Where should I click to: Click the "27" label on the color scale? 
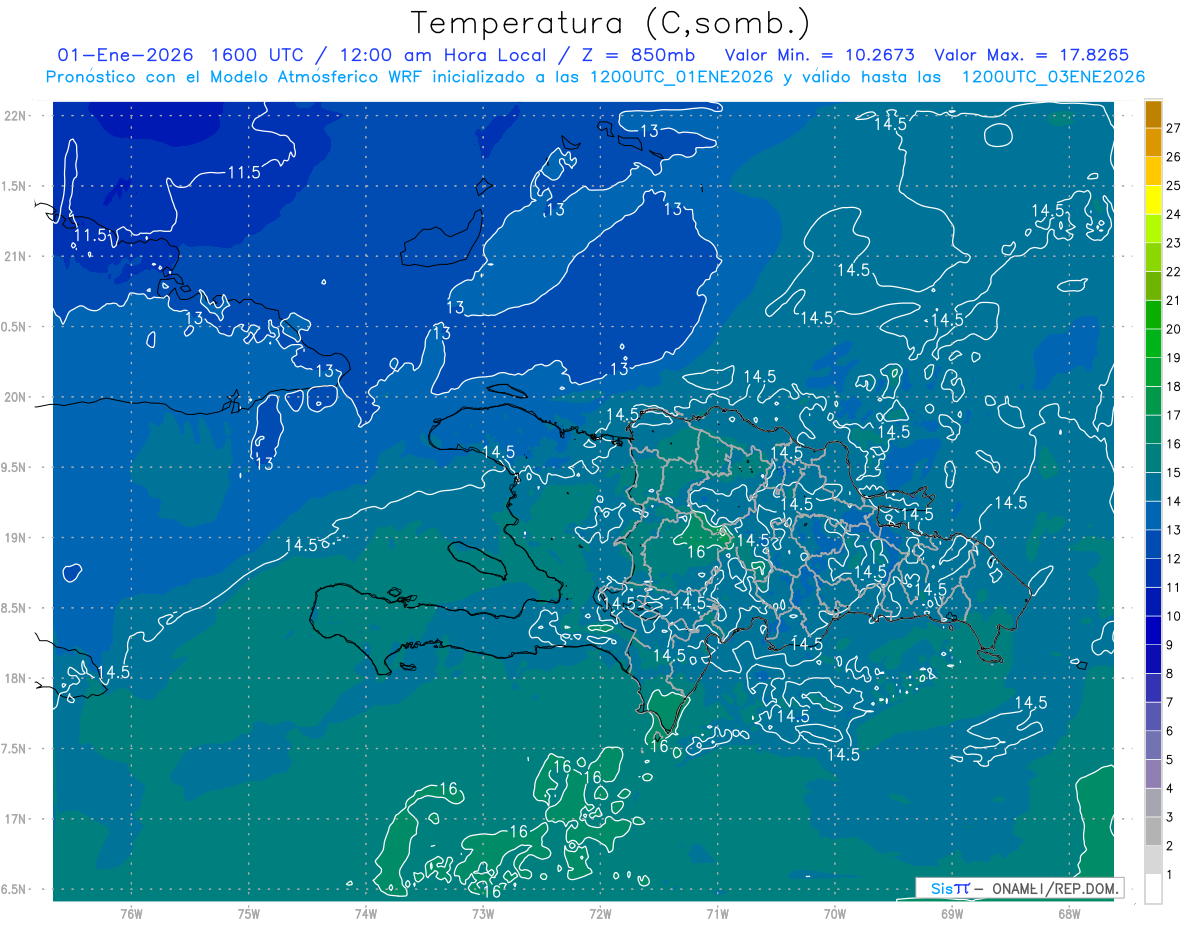coord(1174,127)
